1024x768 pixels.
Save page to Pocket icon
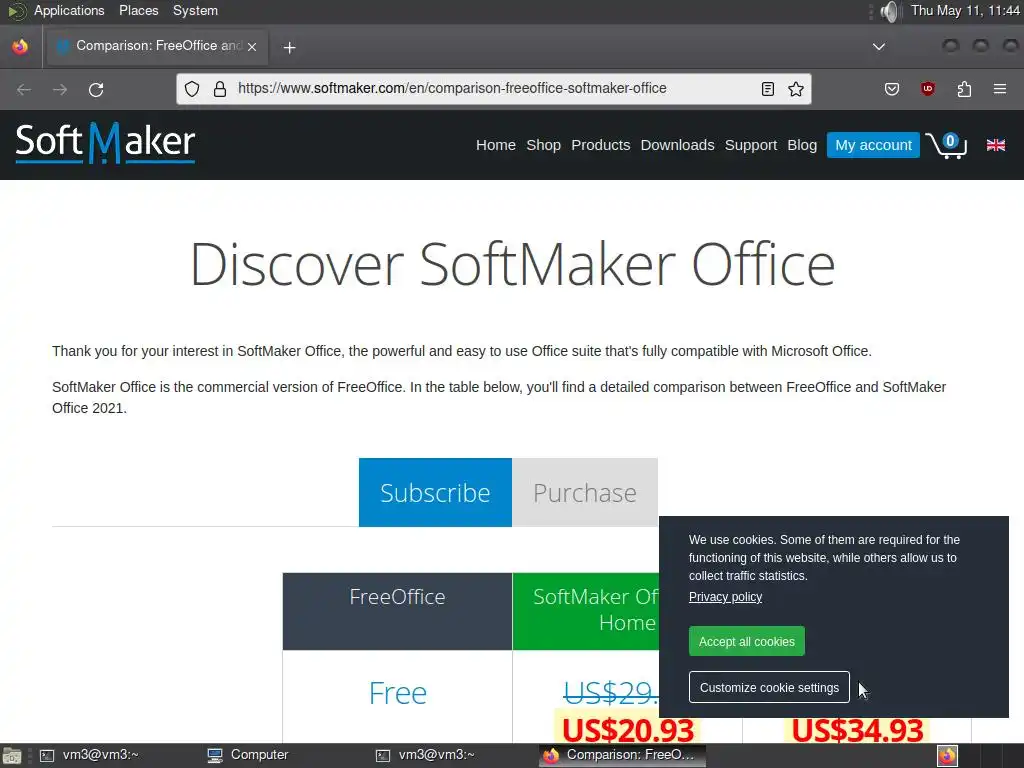click(891, 89)
